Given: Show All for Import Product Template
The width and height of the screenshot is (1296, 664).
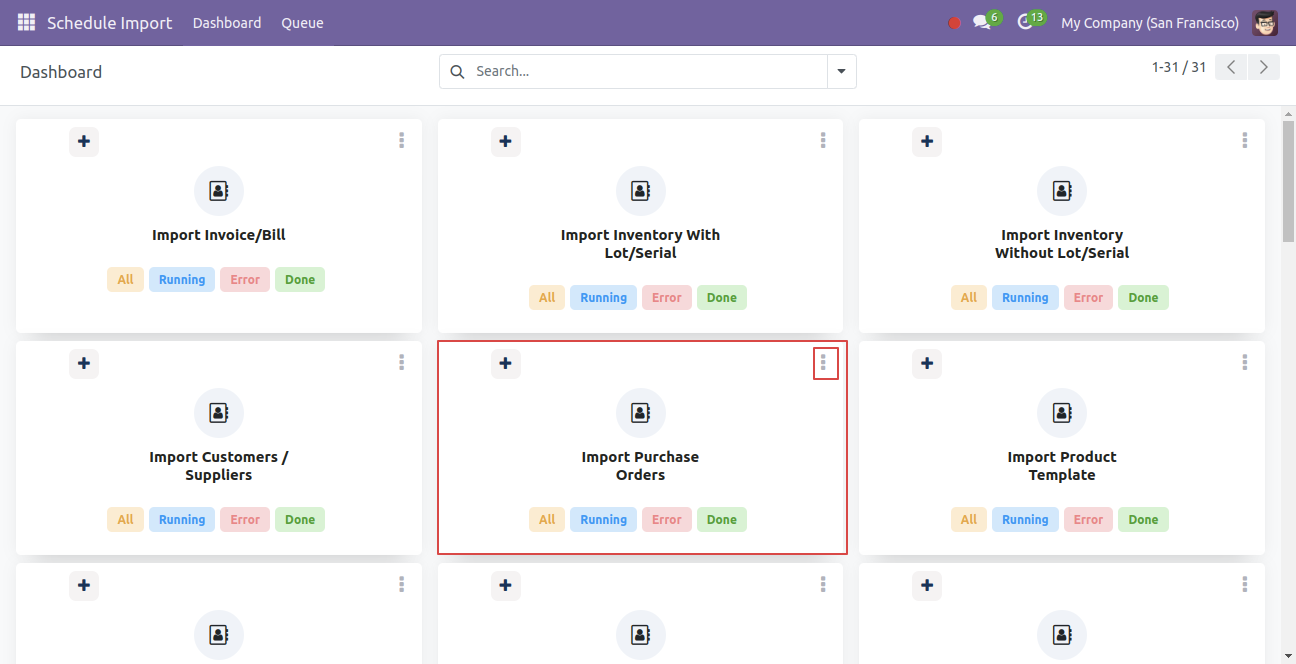Looking at the screenshot, I should click(x=969, y=520).
